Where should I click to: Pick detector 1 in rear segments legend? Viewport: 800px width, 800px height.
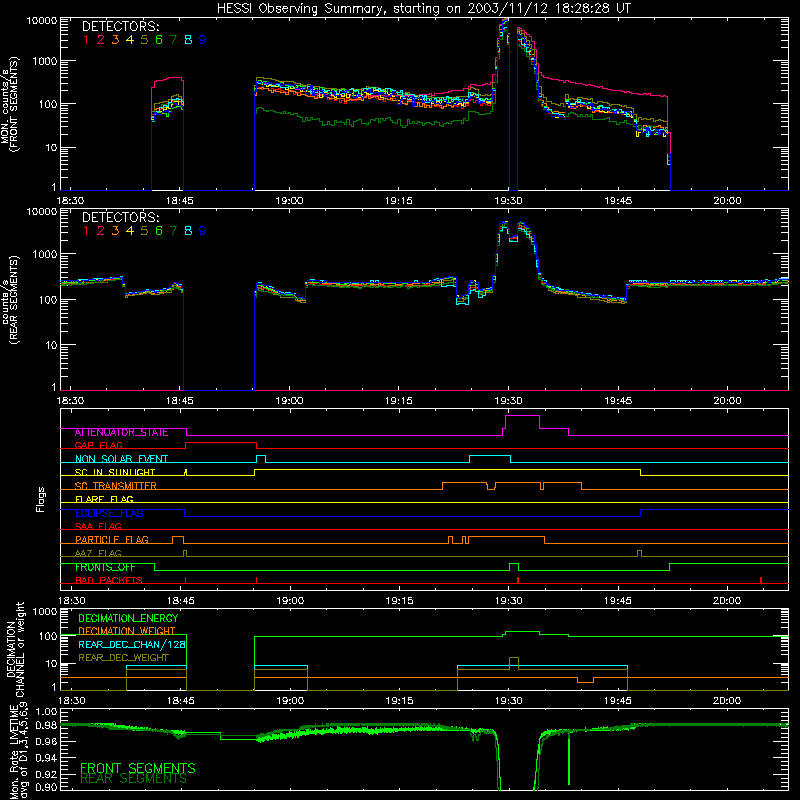pos(86,231)
